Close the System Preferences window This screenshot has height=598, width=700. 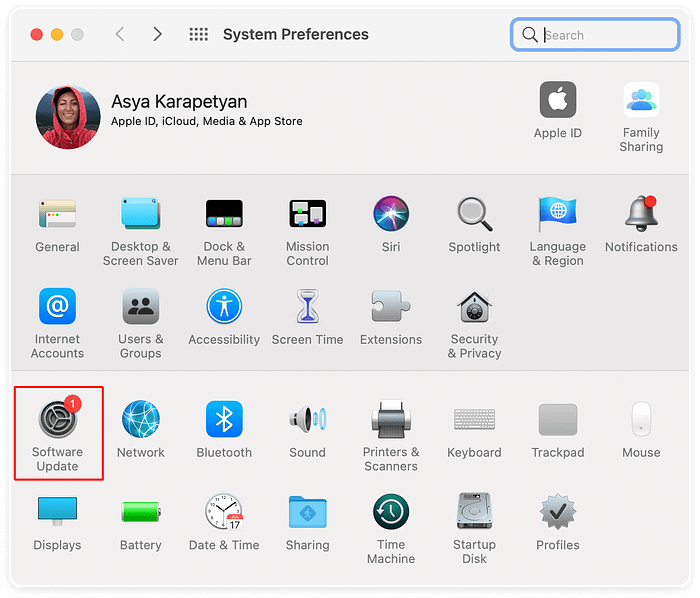click(x=37, y=34)
